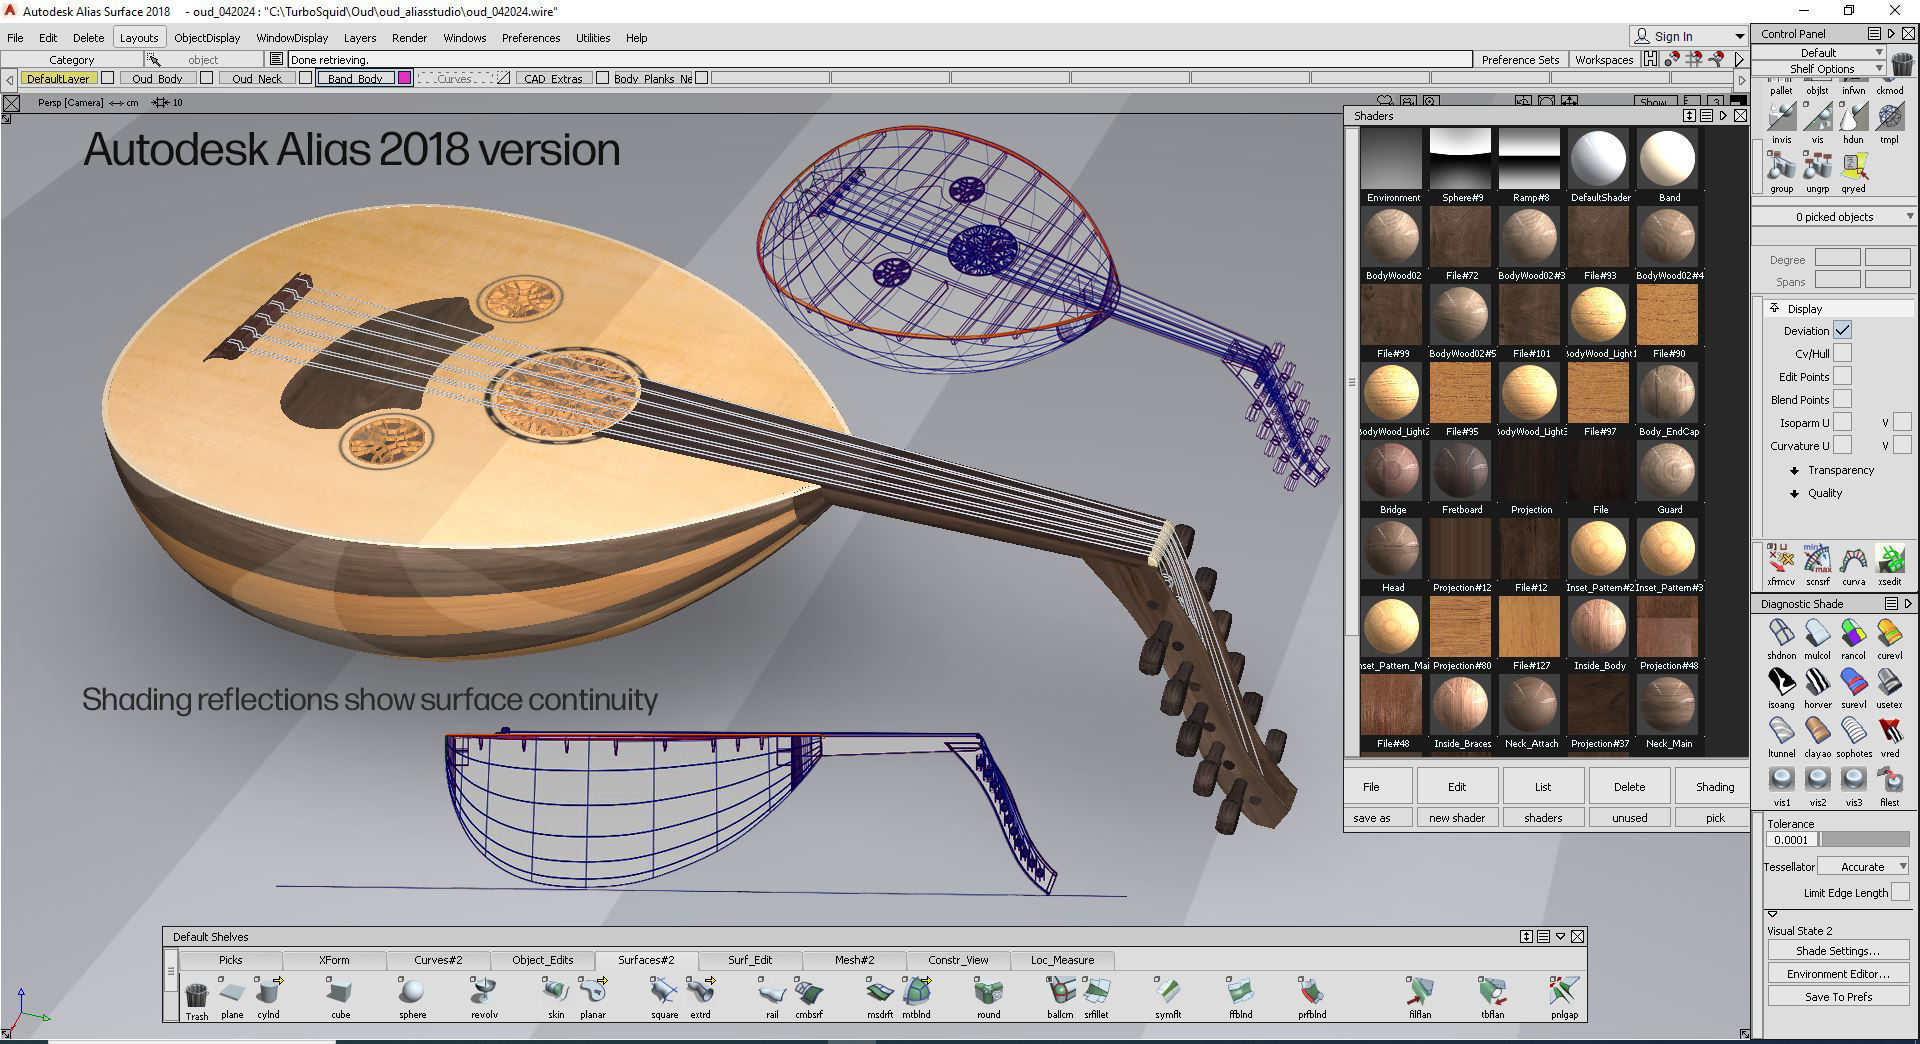This screenshot has width=1920, height=1044.
Task: Switch to the Surf_Edit shelf tab
Action: point(750,960)
